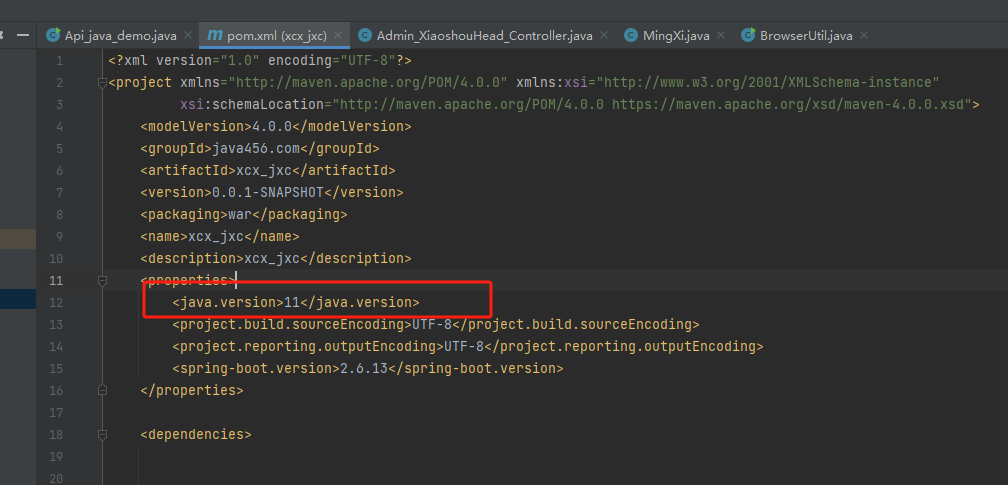Click the MingXi.java class file icon
Screen dimensions: 1008x485
click(x=631, y=35)
